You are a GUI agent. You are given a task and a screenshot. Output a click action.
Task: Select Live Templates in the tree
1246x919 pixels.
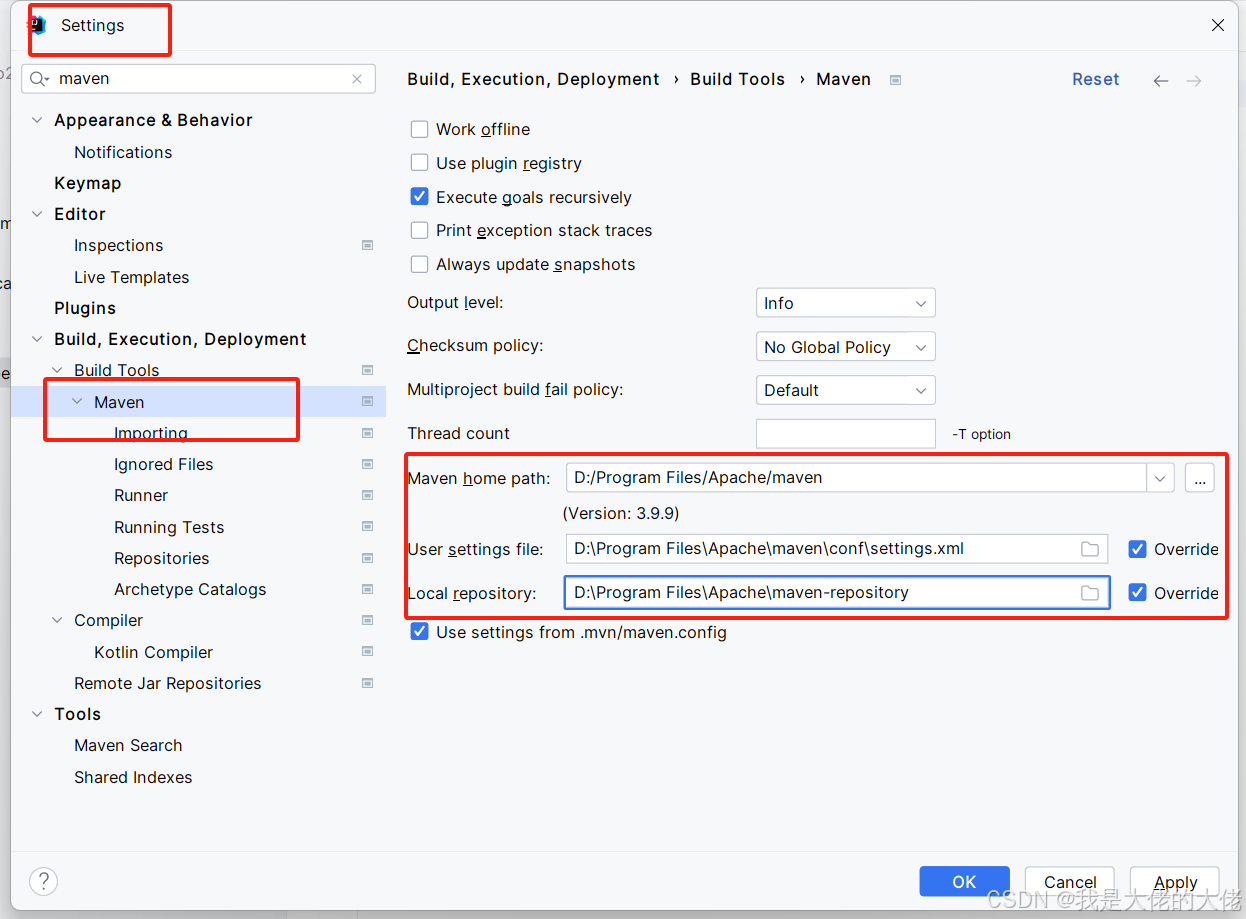pos(132,277)
